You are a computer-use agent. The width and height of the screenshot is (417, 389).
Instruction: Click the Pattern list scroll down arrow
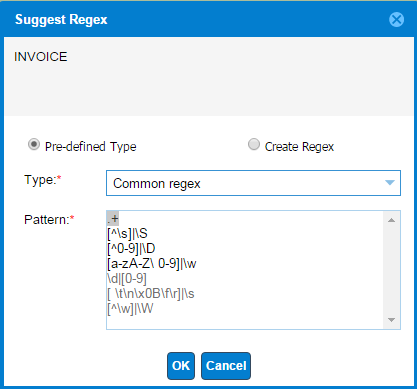pyautogui.click(x=392, y=320)
